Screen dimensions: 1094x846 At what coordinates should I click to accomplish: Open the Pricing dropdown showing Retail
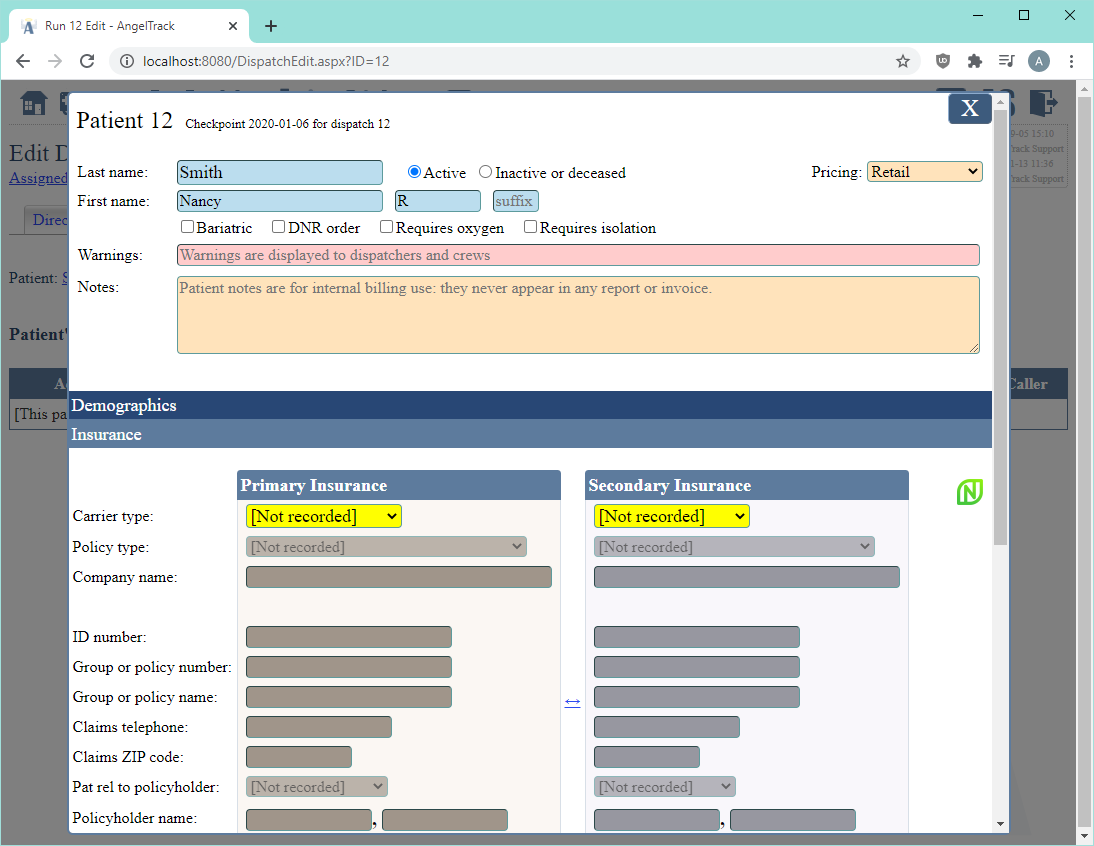point(924,171)
